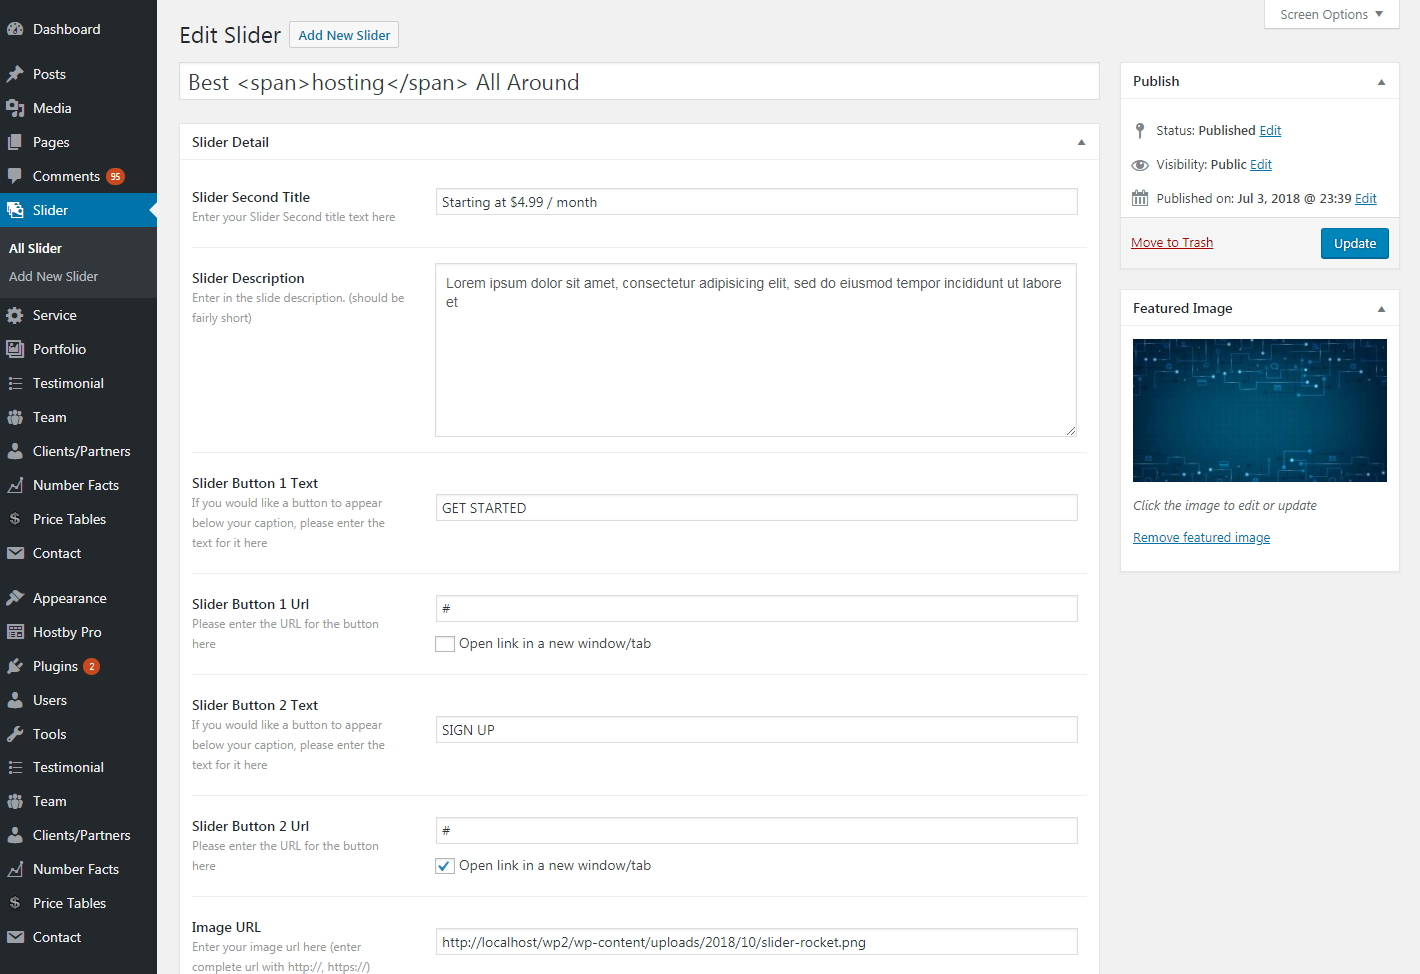Click the description textarea resize handle
Viewport: 1420px width, 974px height.
[1070, 430]
